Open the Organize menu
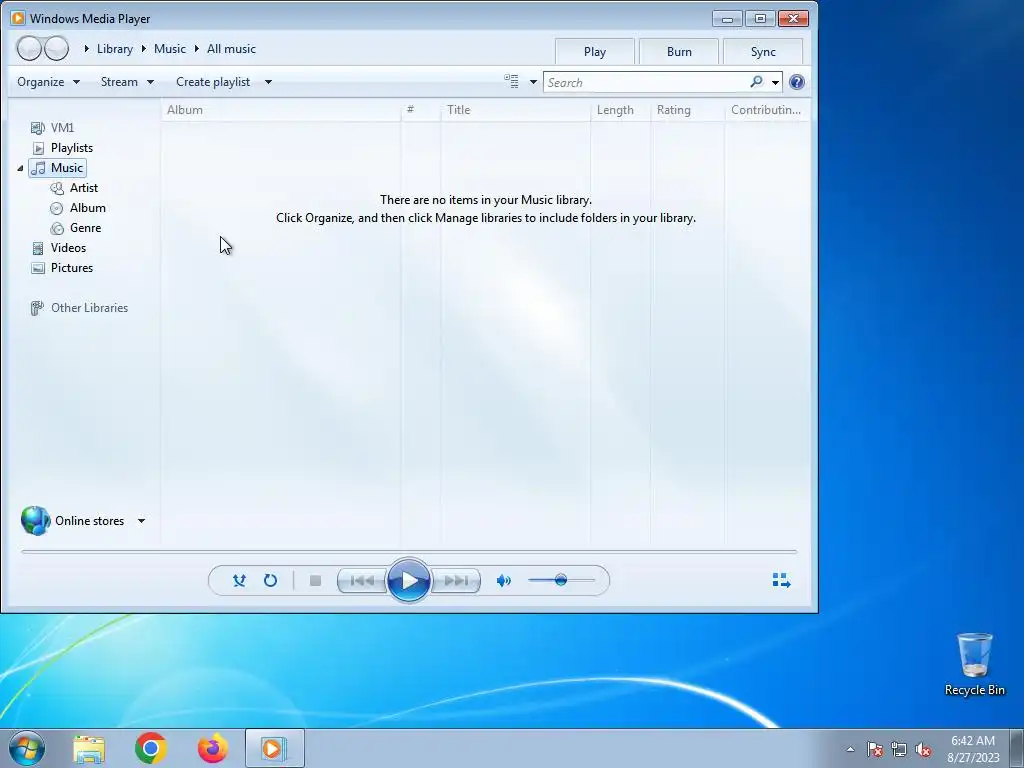The width and height of the screenshot is (1024, 768). (48, 82)
